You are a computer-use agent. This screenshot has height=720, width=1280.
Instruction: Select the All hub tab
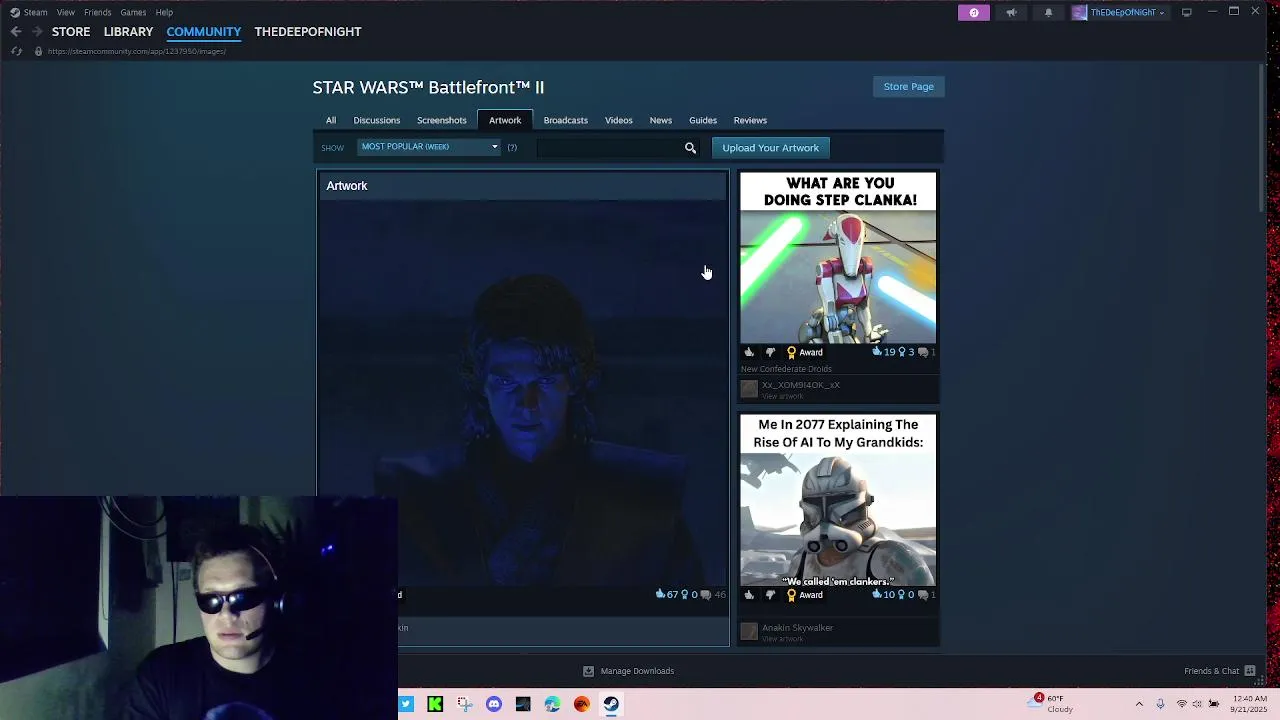(331, 120)
